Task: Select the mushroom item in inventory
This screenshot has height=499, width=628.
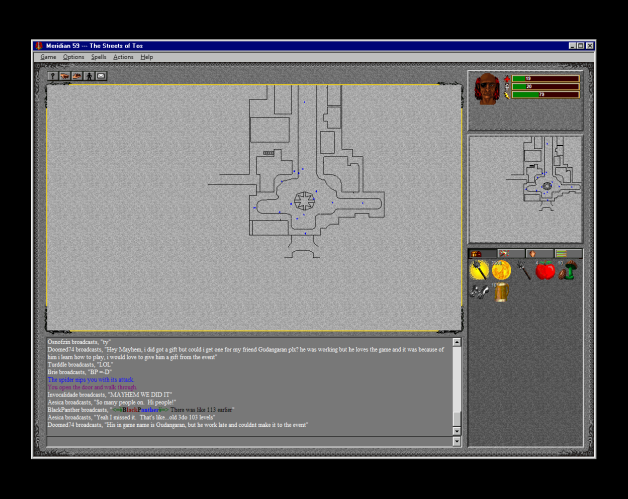Action: [568, 270]
